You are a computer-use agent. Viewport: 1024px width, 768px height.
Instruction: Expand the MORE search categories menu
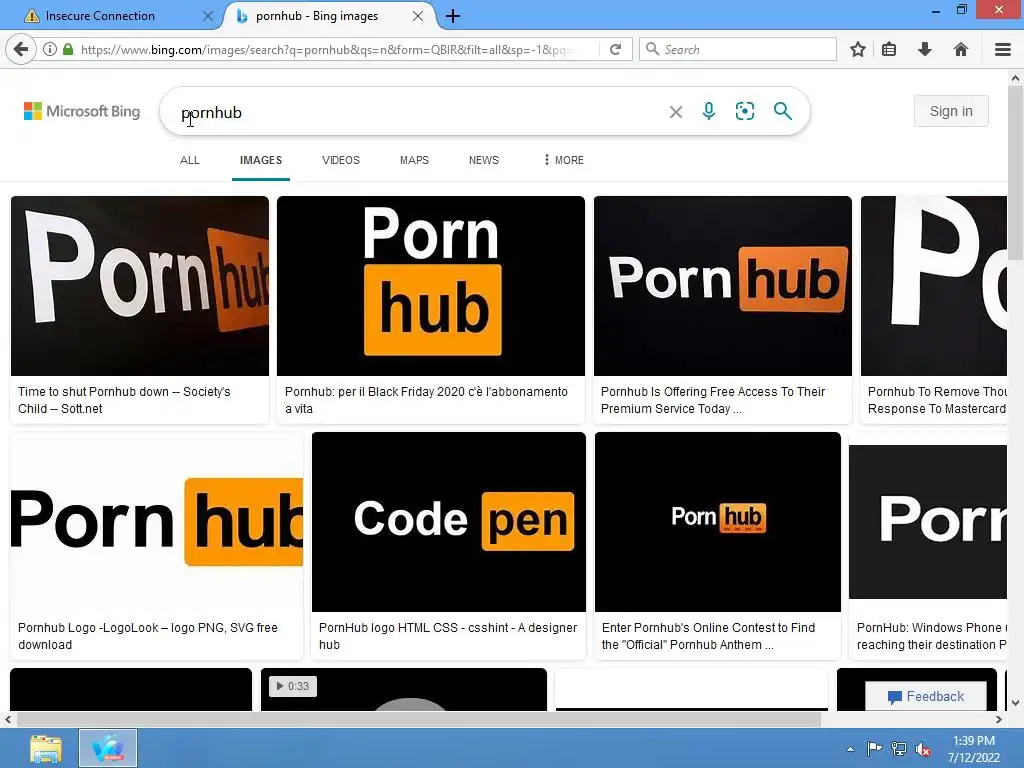(x=564, y=160)
